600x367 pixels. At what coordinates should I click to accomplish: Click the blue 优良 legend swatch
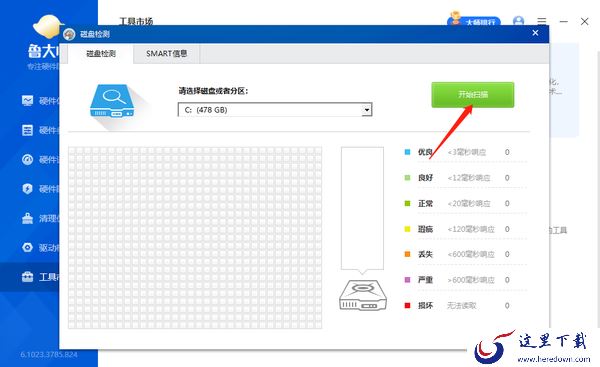coord(408,152)
